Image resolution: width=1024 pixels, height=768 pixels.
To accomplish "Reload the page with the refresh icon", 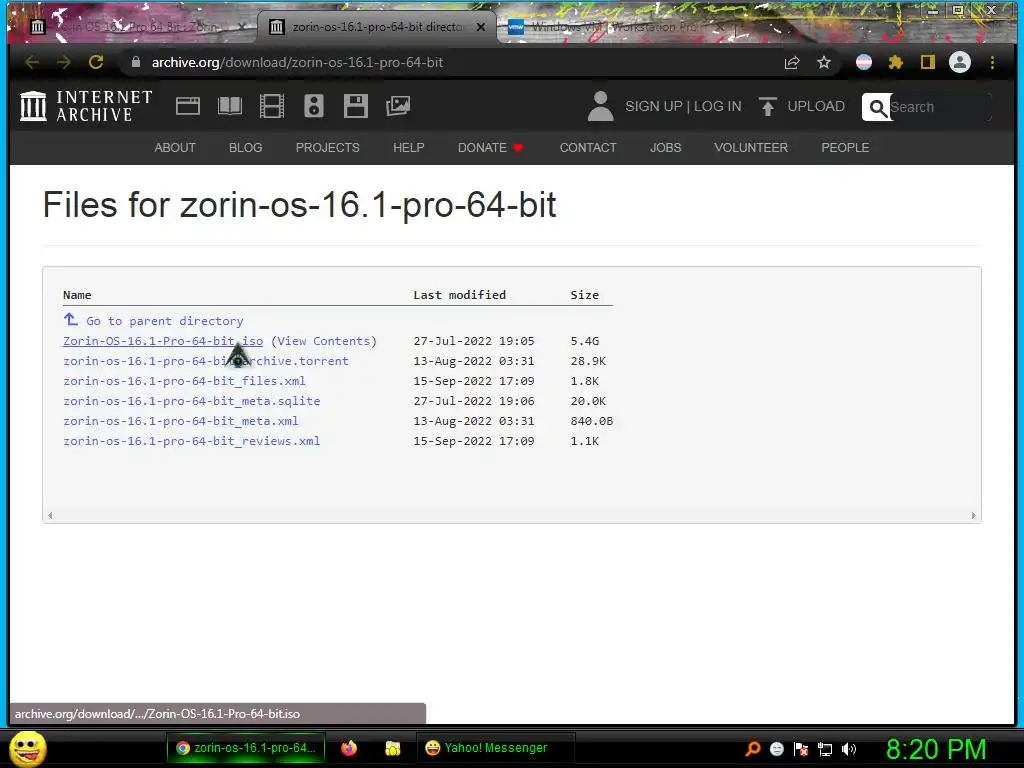I will 96,62.
